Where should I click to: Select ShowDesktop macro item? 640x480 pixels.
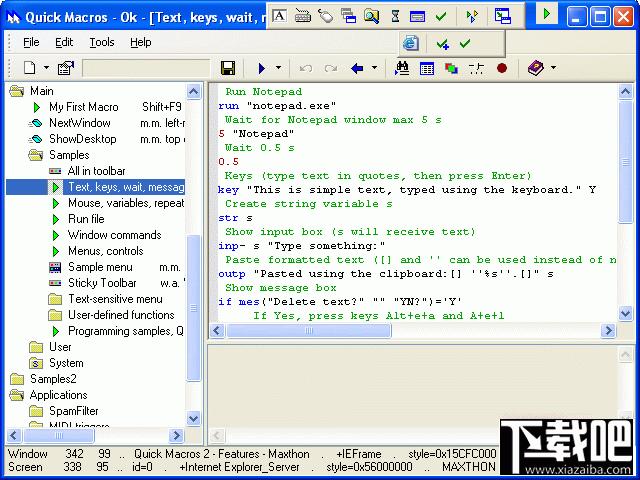point(82,139)
